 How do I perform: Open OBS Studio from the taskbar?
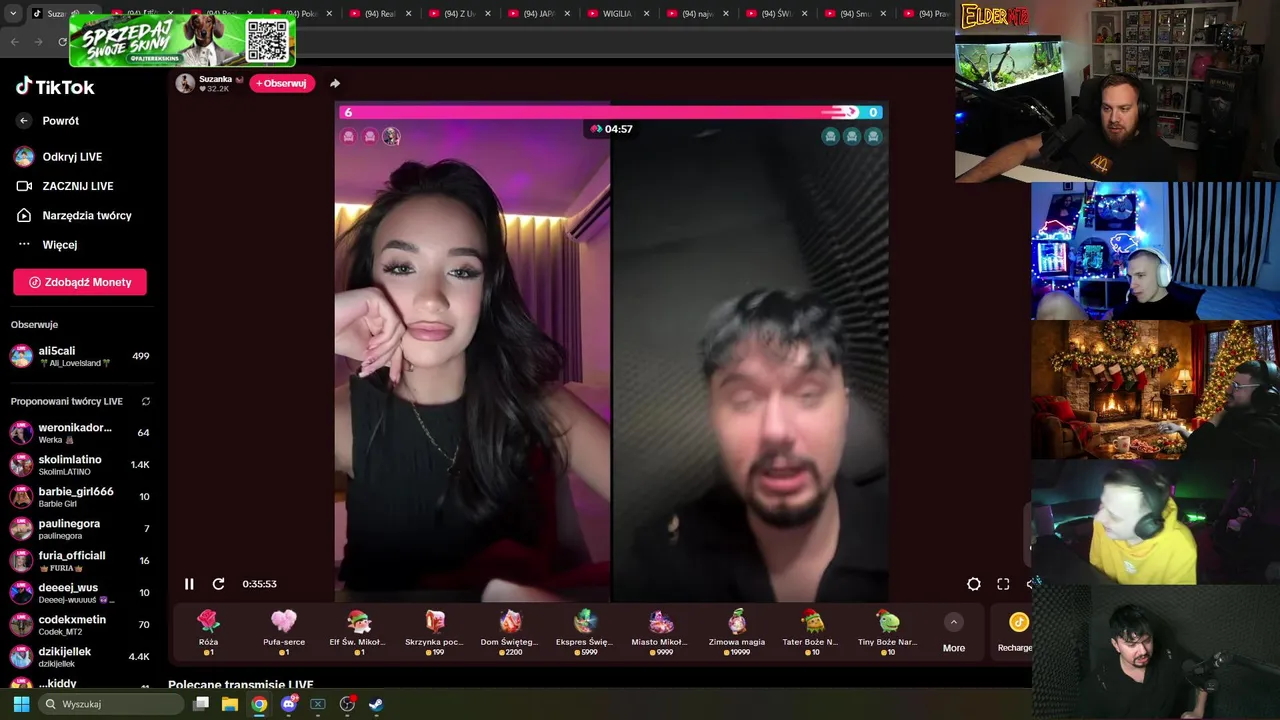[x=347, y=704]
